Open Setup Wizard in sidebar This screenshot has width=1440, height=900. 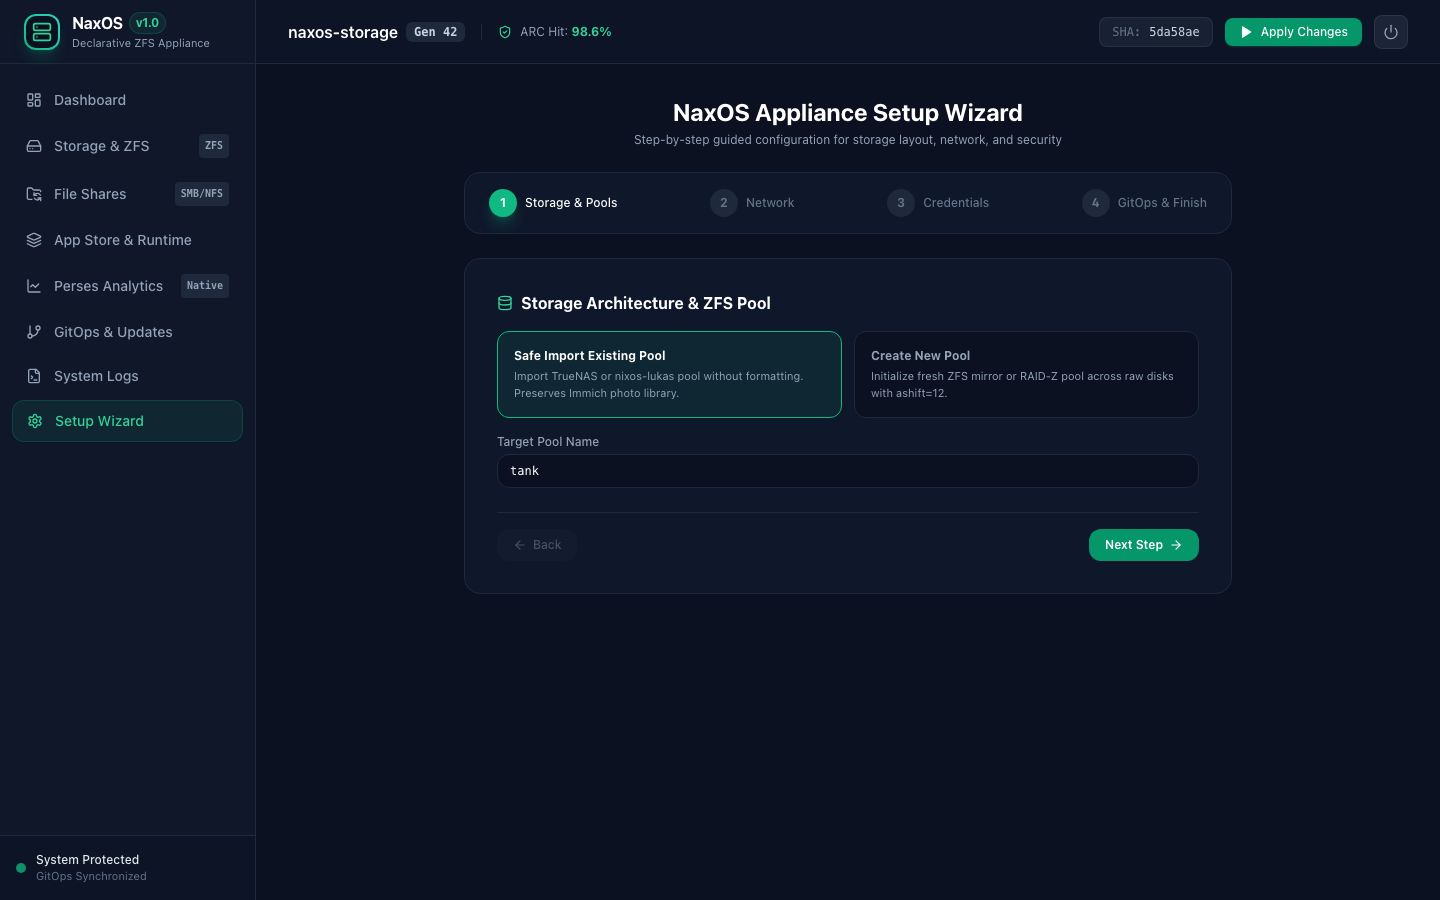click(127, 421)
